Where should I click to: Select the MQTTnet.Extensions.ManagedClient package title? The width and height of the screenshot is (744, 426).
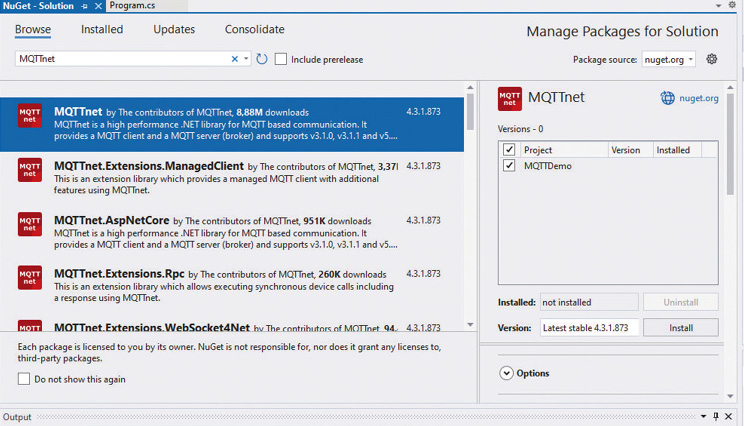point(149,166)
